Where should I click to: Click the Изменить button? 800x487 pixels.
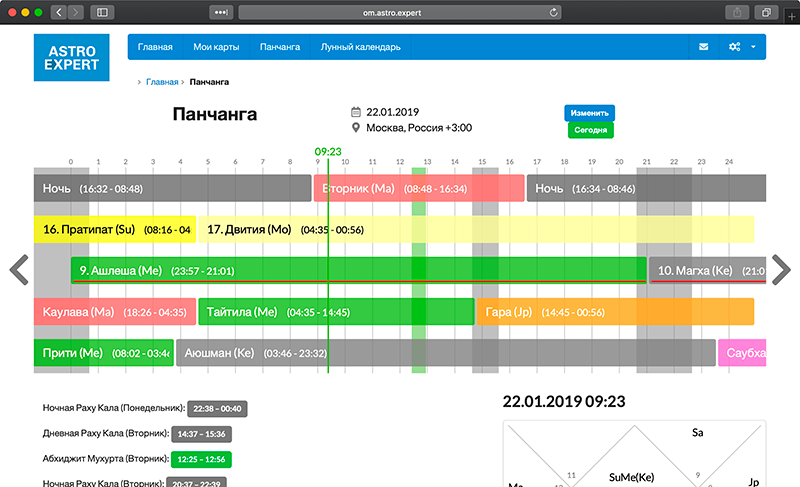coord(589,113)
